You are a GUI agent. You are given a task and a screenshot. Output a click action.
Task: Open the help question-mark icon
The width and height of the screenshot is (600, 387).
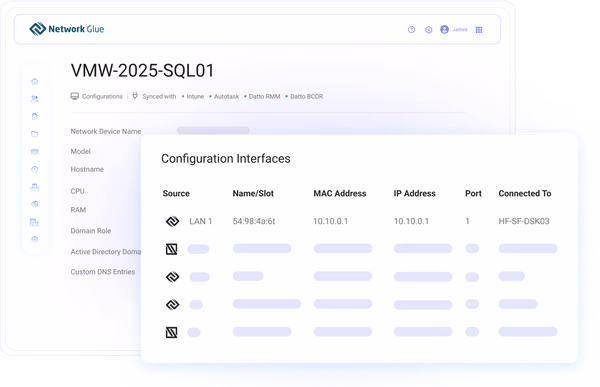coord(411,29)
